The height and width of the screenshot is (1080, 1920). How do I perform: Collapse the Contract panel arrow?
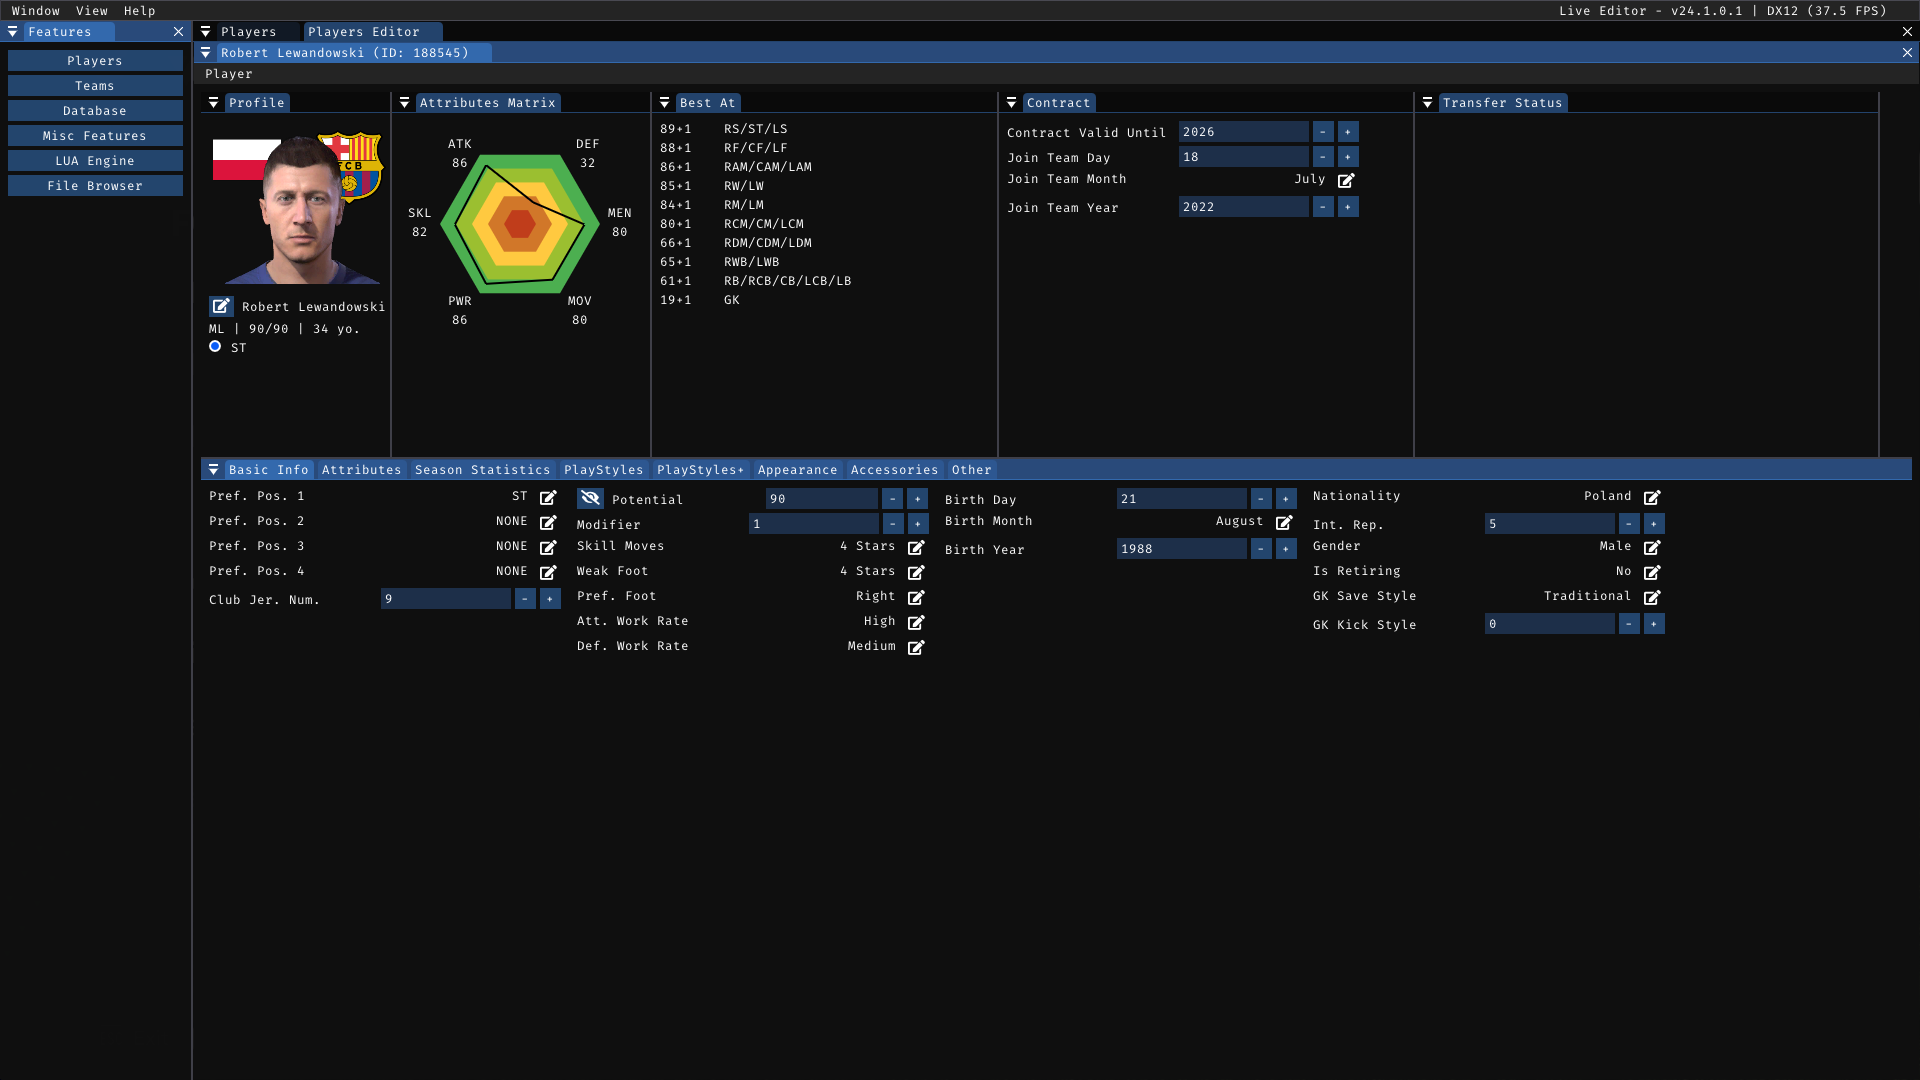(x=1012, y=103)
